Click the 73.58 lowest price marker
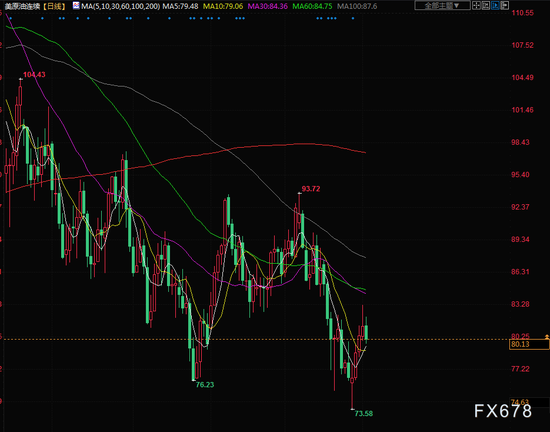 tap(364, 413)
